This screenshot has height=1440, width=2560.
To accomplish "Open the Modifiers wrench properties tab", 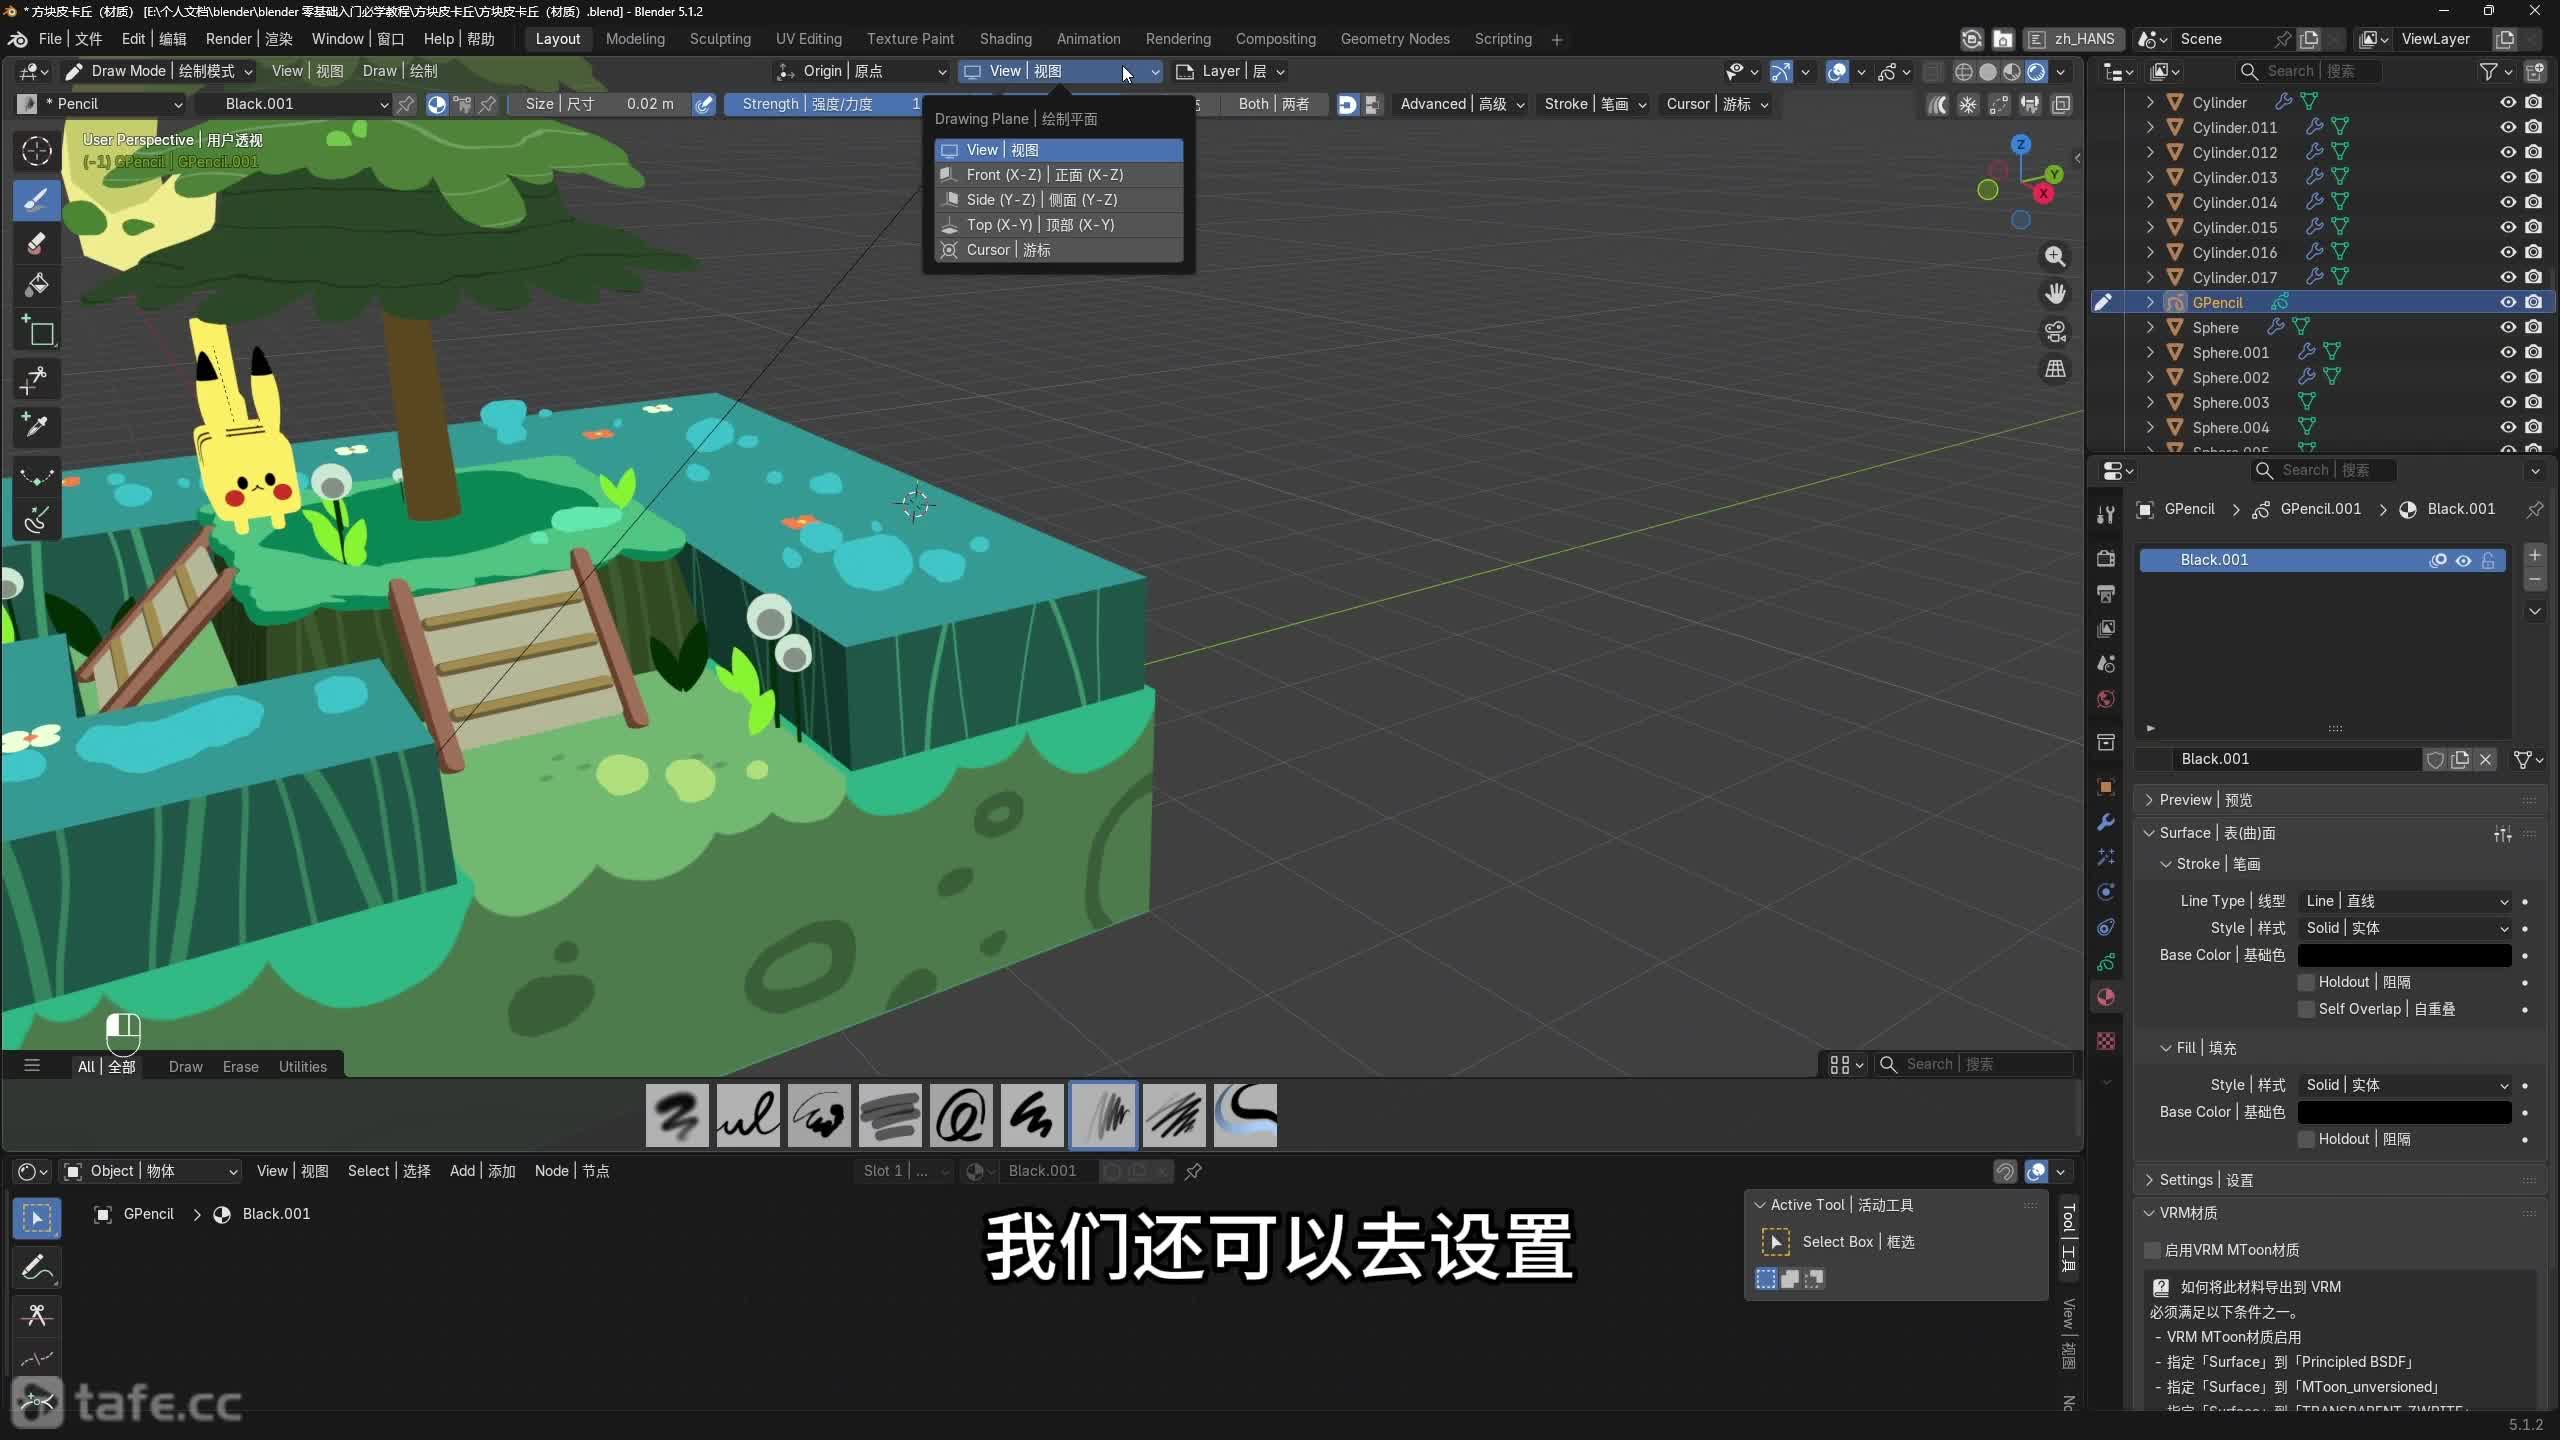I will pyautogui.click(x=2106, y=822).
